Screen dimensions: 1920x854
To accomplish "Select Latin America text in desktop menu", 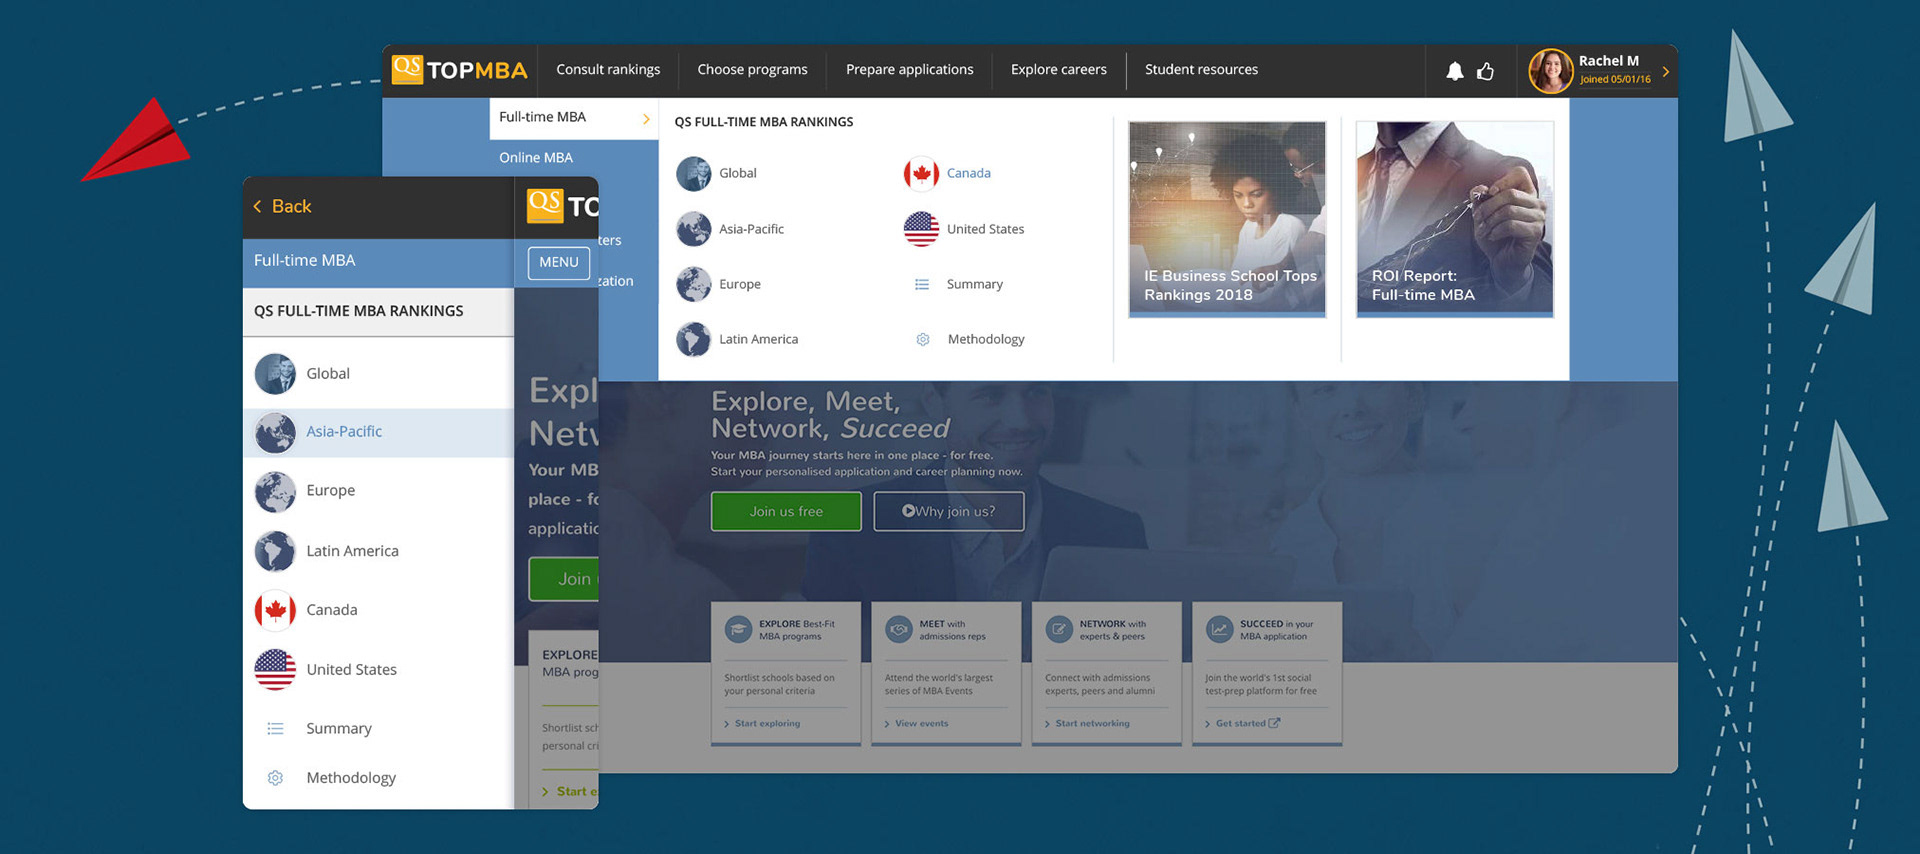I will tap(758, 339).
